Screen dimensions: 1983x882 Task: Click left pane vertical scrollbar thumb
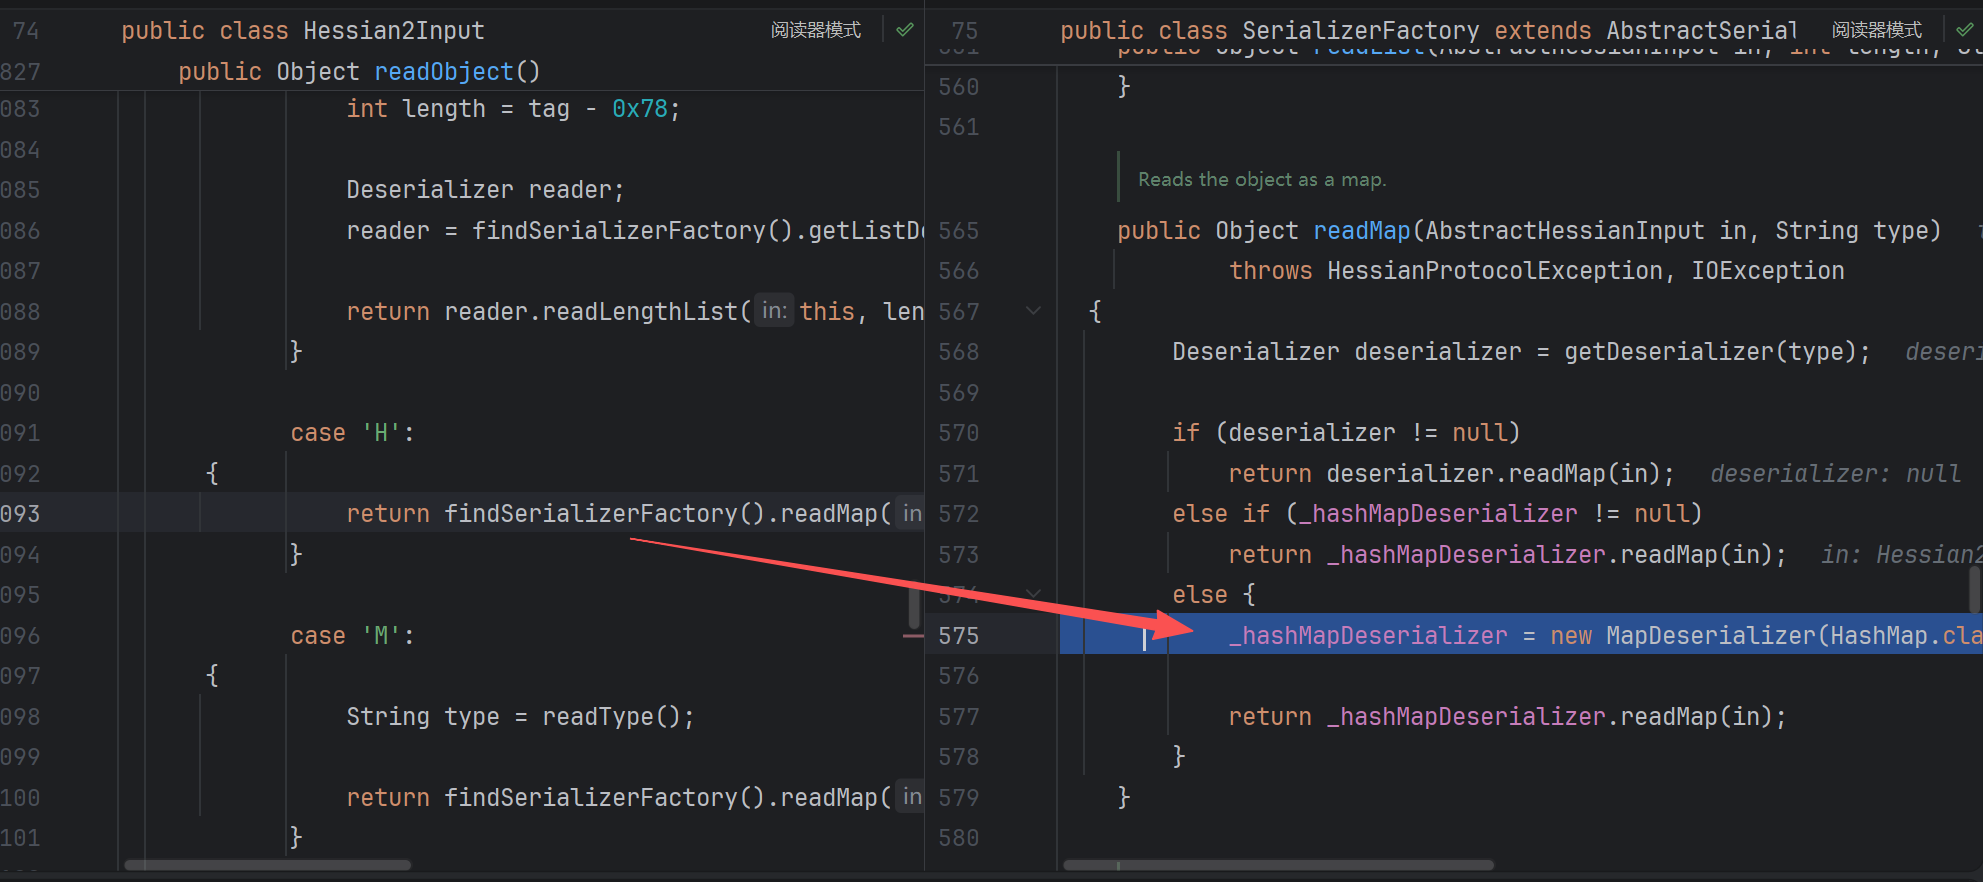point(914,607)
